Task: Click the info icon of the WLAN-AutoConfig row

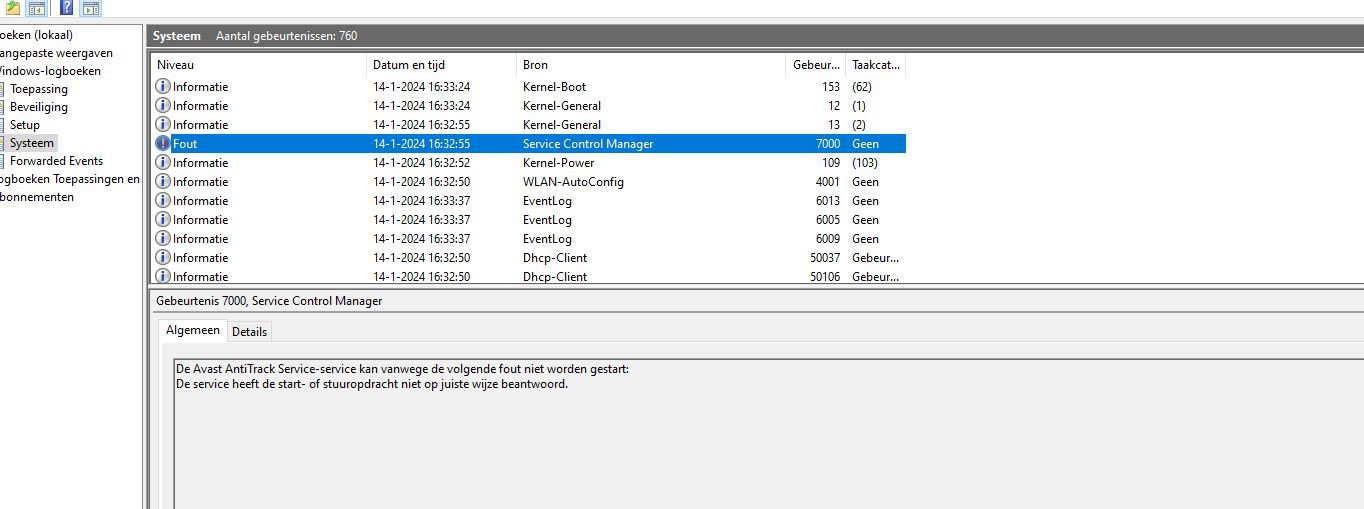Action: point(163,181)
